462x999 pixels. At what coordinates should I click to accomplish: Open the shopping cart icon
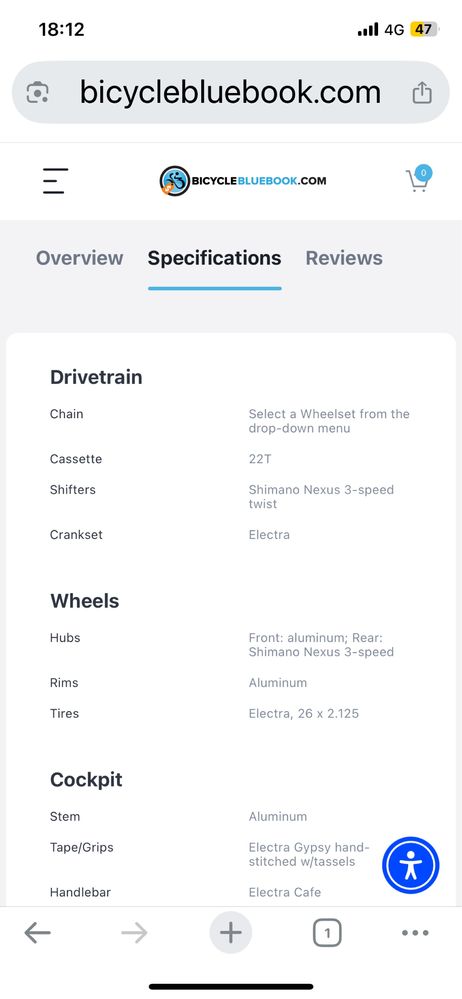point(418,180)
